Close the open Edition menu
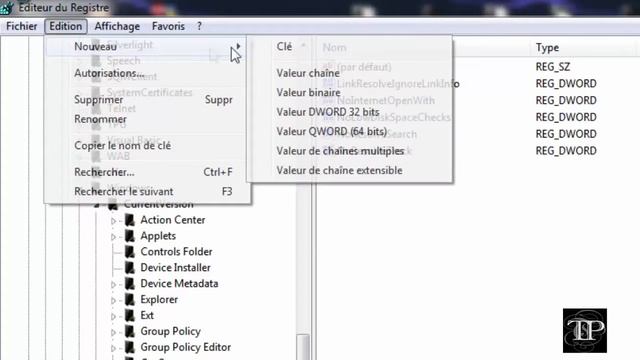640x360 pixels. point(66,27)
